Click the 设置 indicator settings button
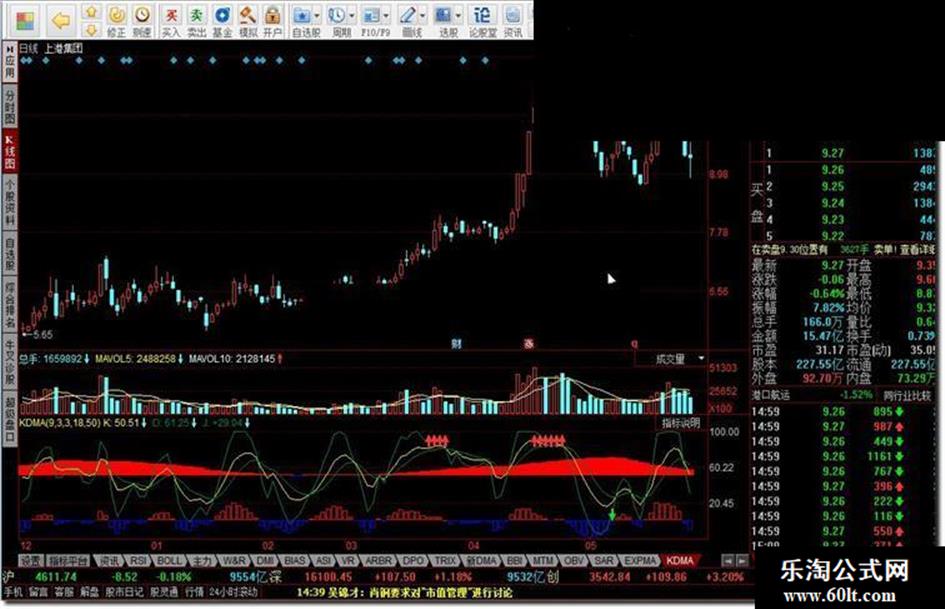Screen dimensions: 945x609 pos(31,561)
